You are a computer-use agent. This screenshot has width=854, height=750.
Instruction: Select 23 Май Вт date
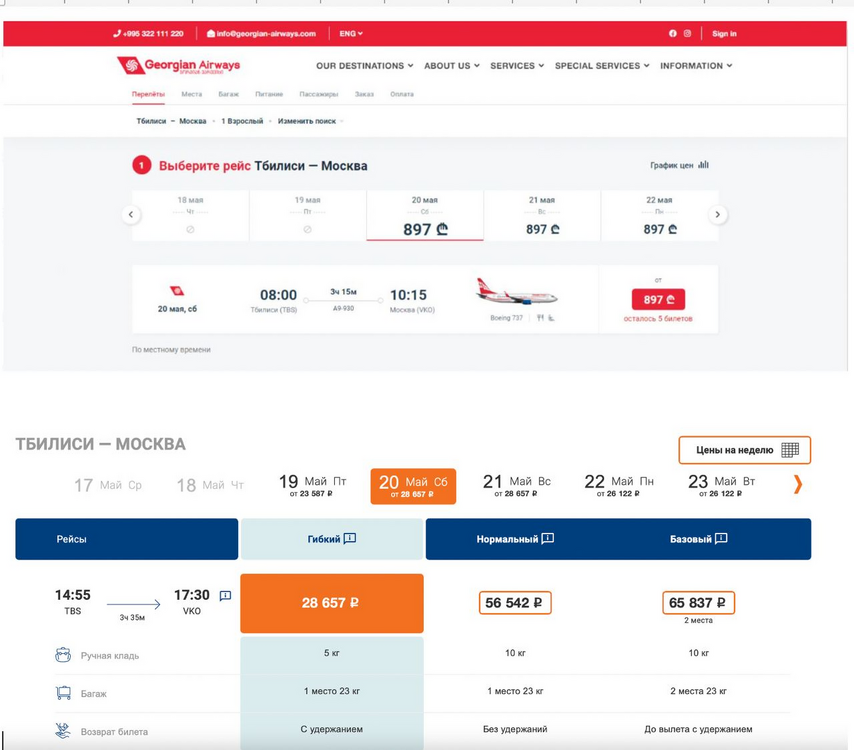tap(721, 486)
